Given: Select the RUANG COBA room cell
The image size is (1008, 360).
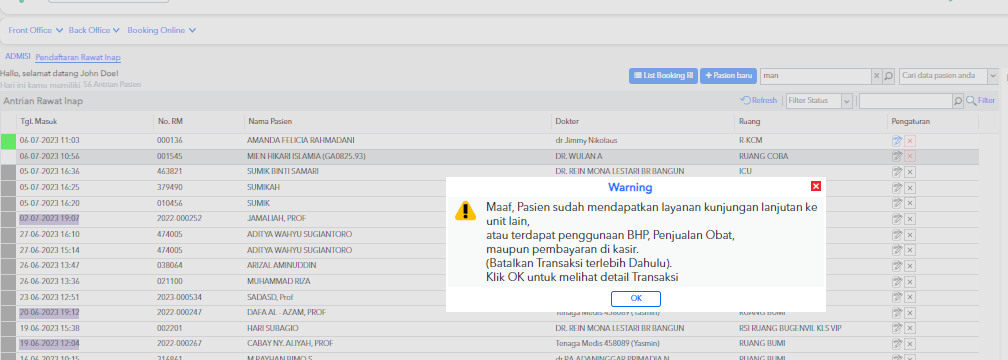Looking at the screenshot, I should tap(763, 156).
